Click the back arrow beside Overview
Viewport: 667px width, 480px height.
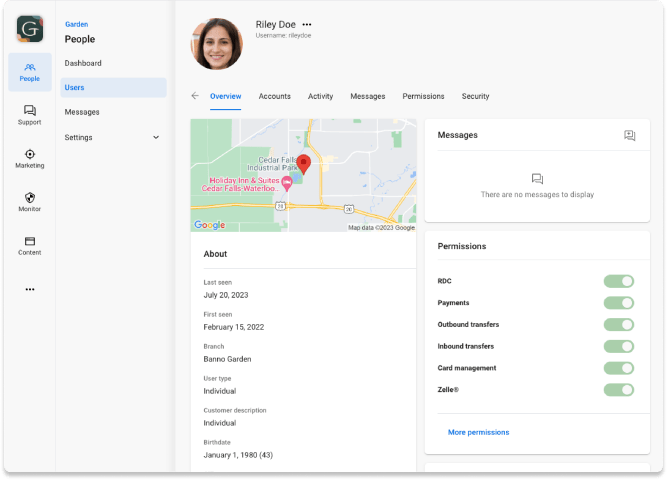click(x=195, y=96)
